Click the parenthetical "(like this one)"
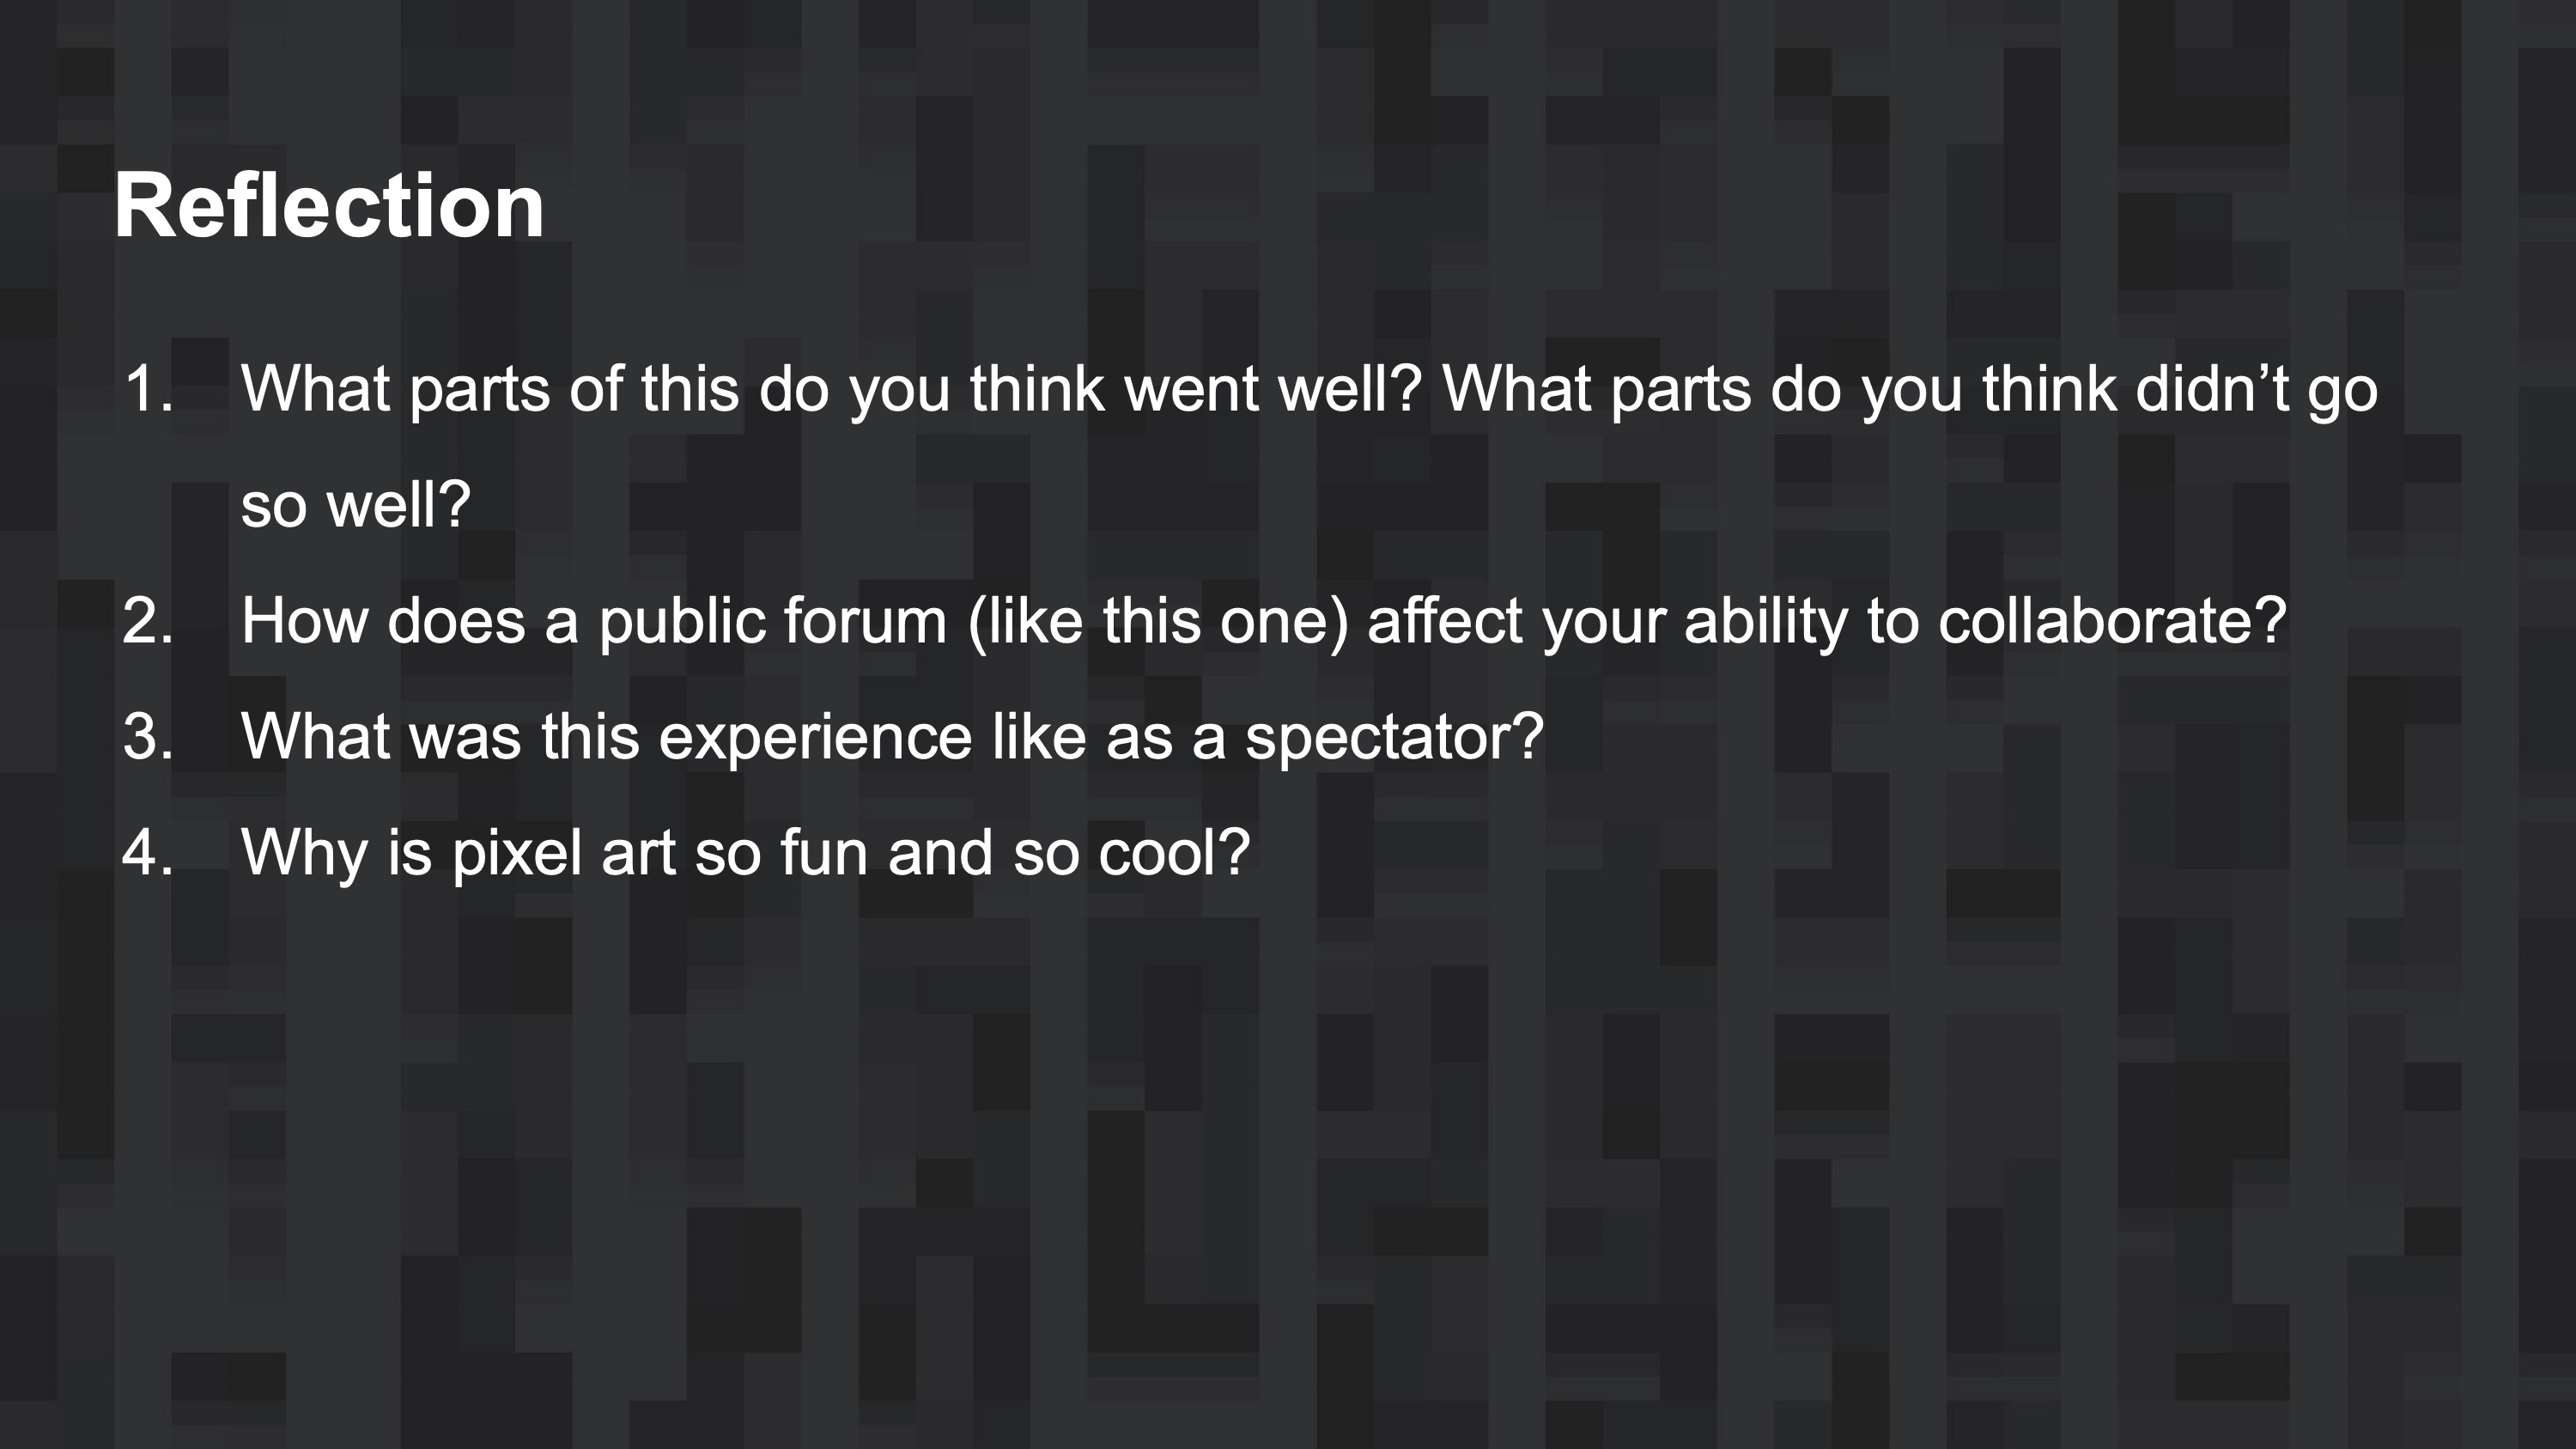Image resolution: width=2576 pixels, height=1449 pixels. (1158, 620)
